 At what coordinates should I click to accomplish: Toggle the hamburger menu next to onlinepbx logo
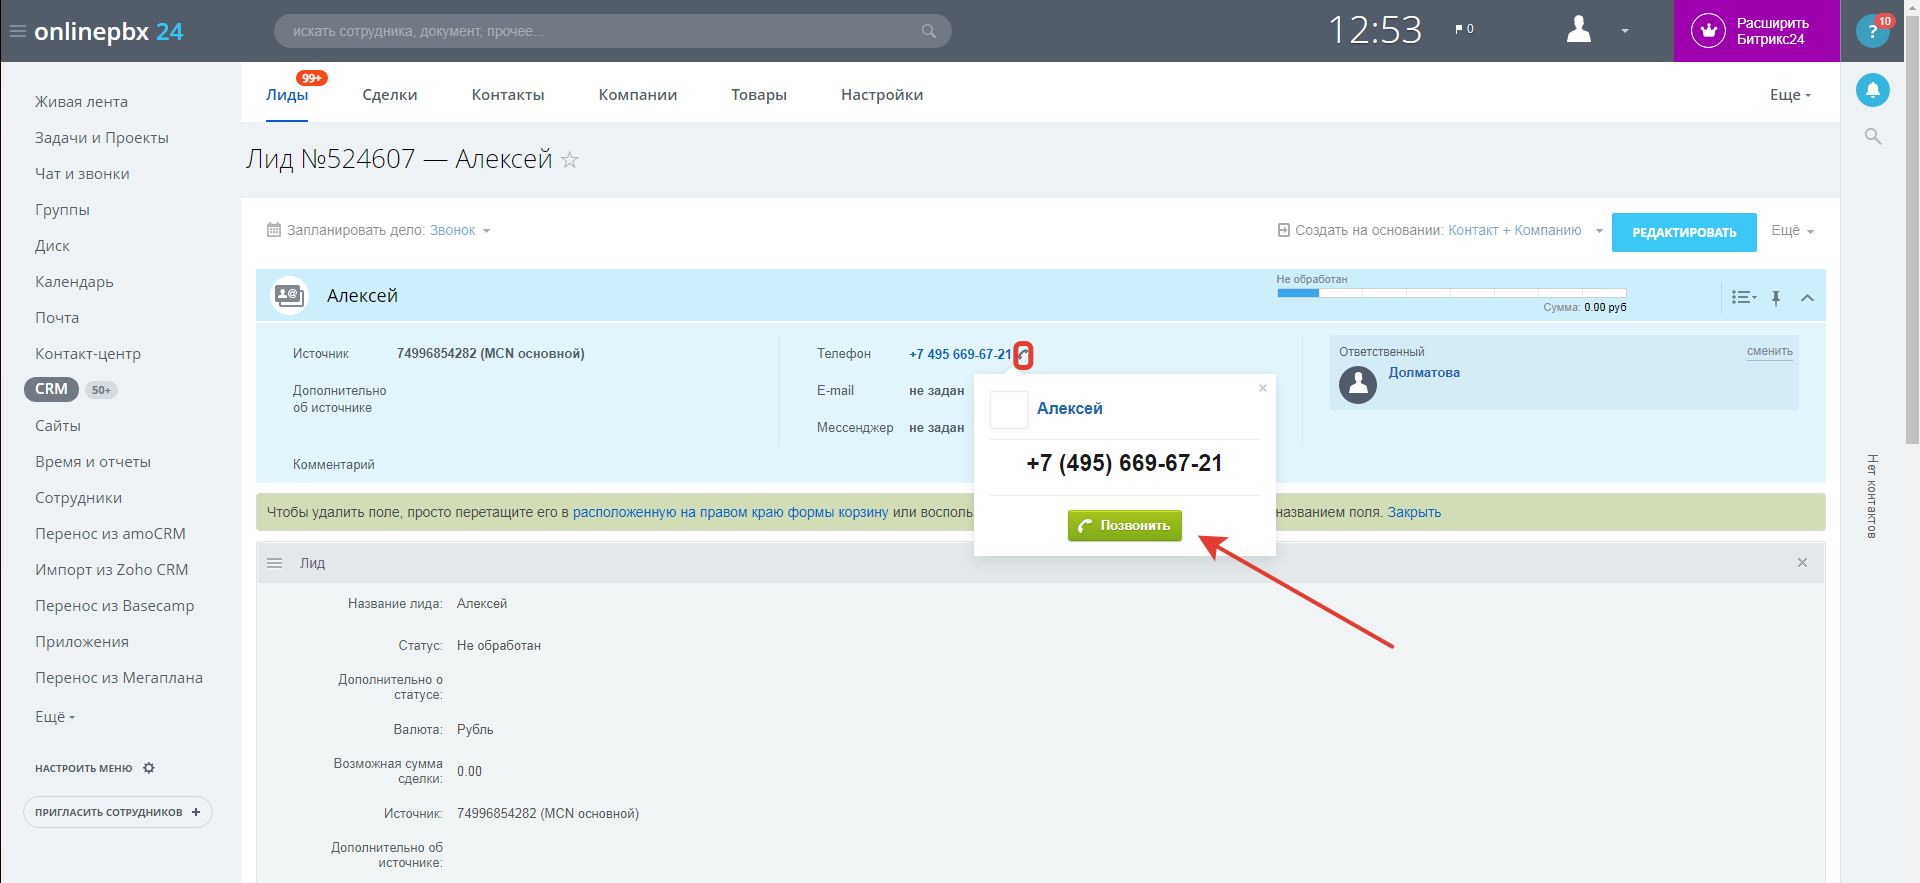point(17,31)
